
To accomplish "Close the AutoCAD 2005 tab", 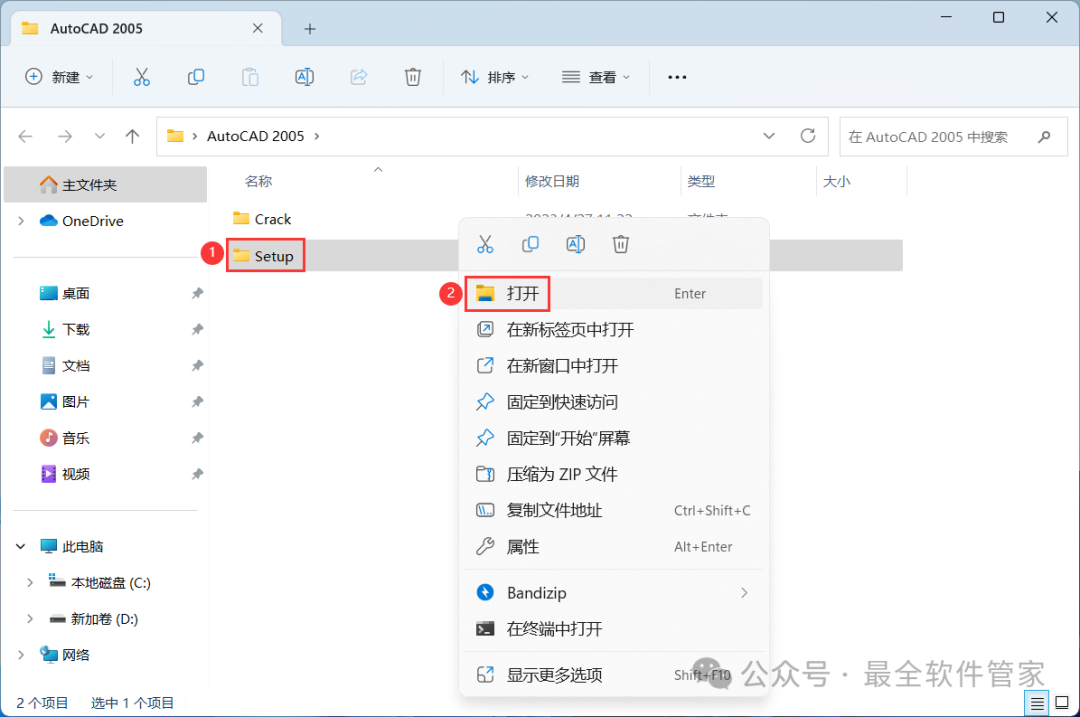I will coord(258,28).
